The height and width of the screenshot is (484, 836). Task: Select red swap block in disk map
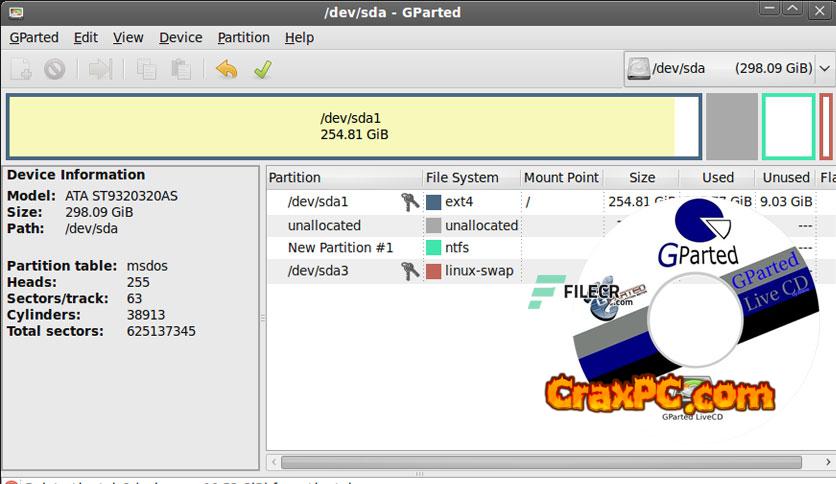(x=826, y=126)
